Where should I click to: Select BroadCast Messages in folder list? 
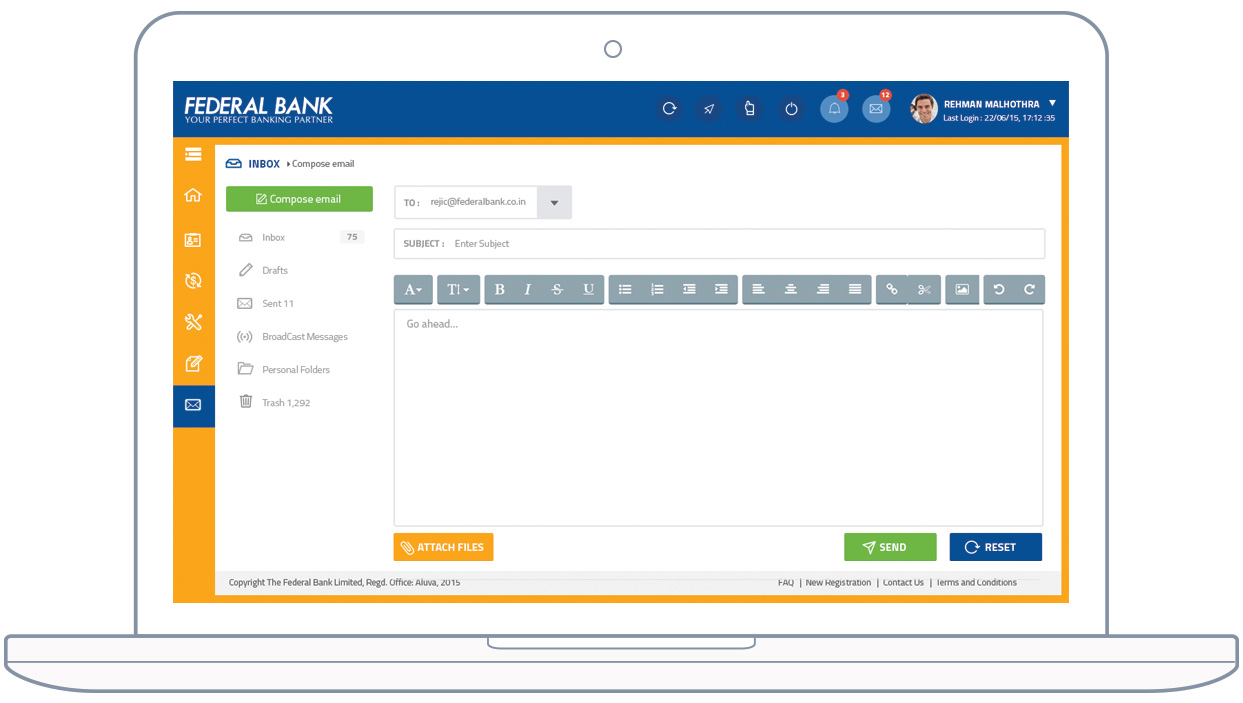coord(304,337)
